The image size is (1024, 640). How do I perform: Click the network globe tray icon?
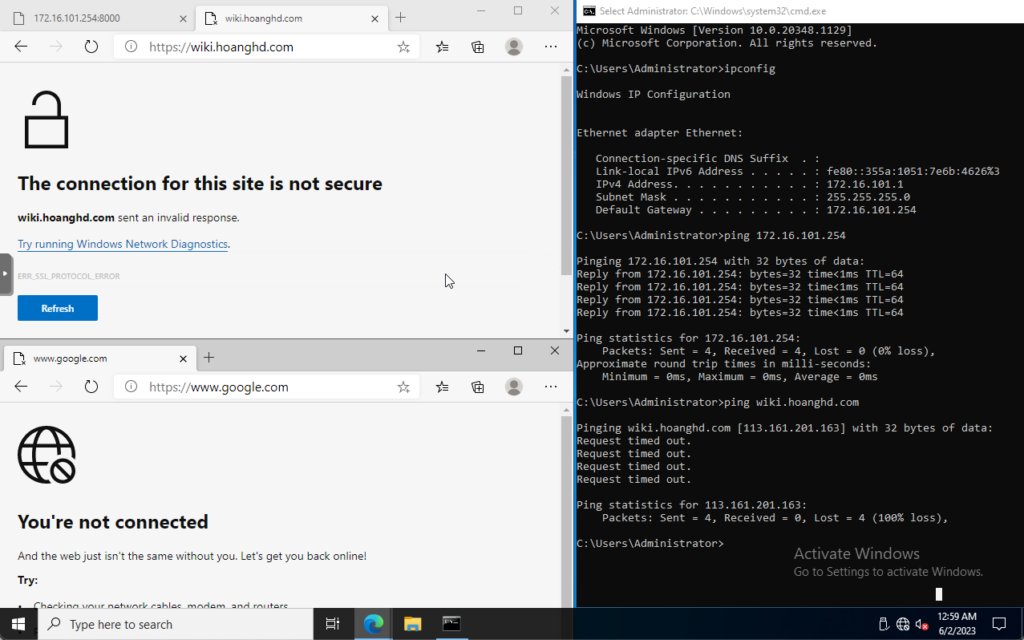coord(903,624)
